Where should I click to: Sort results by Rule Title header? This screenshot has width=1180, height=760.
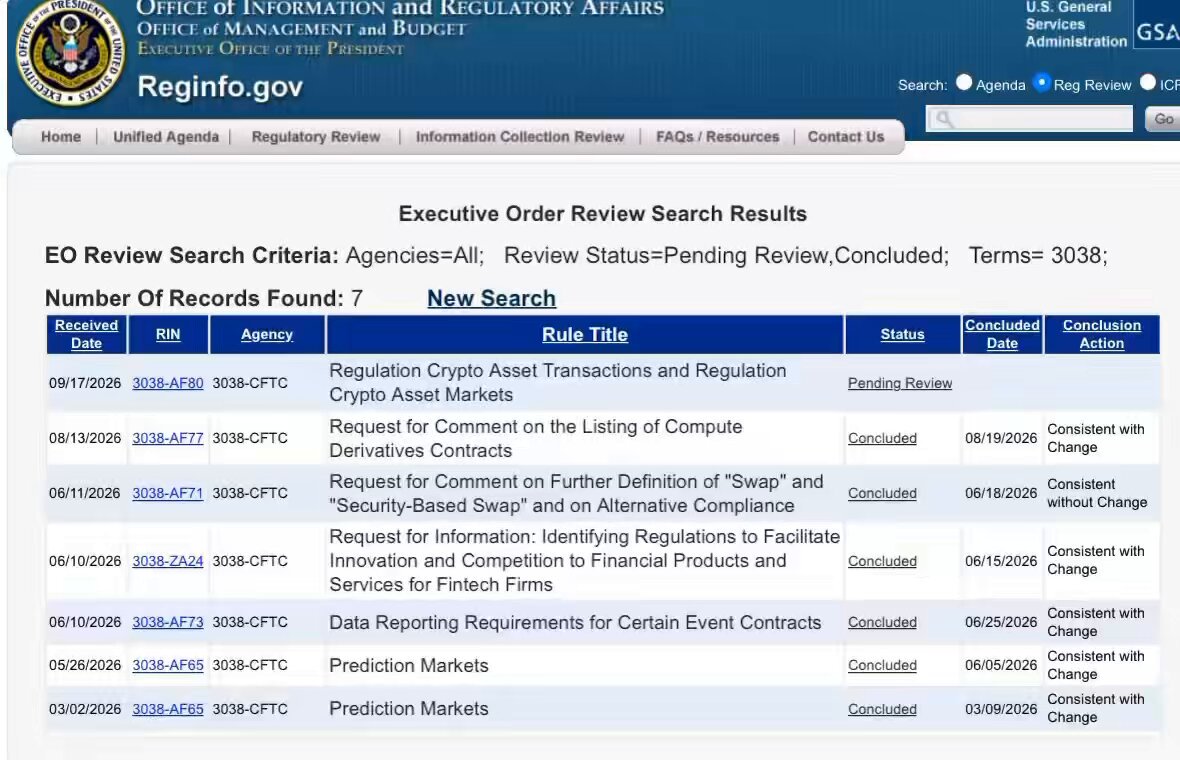585,334
